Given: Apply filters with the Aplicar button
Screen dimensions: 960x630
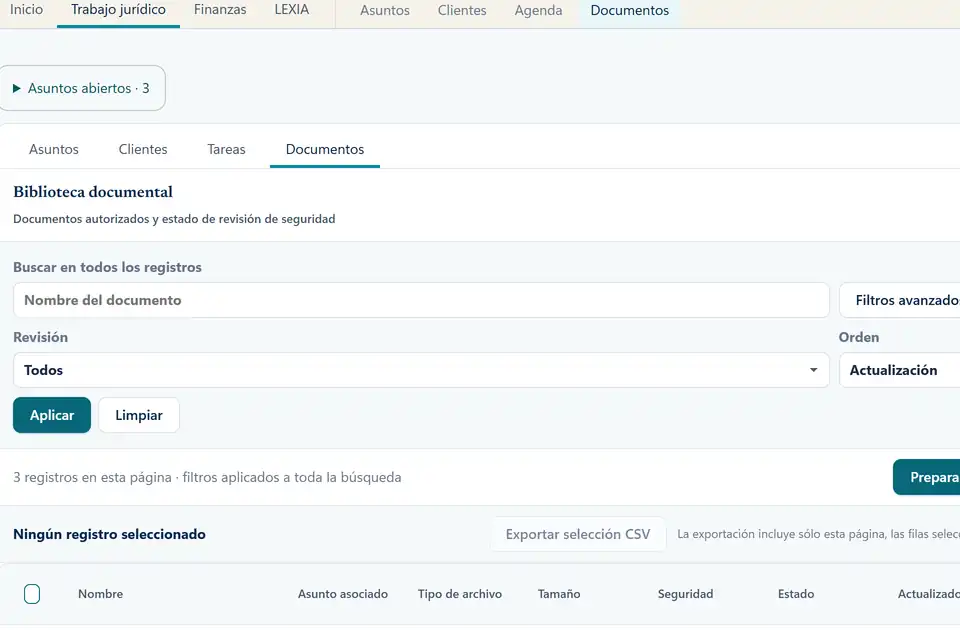Looking at the screenshot, I should 52,415.
